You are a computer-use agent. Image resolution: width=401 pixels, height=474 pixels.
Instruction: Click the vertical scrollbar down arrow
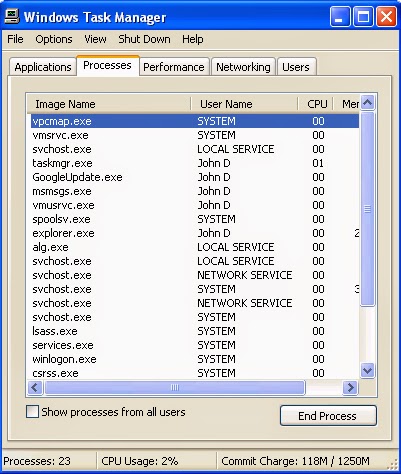tap(368, 370)
